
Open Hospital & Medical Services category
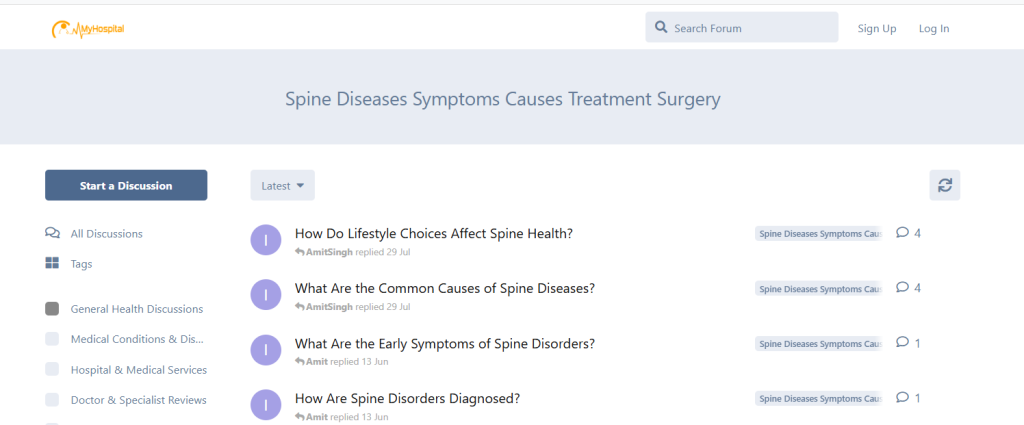click(x=138, y=370)
